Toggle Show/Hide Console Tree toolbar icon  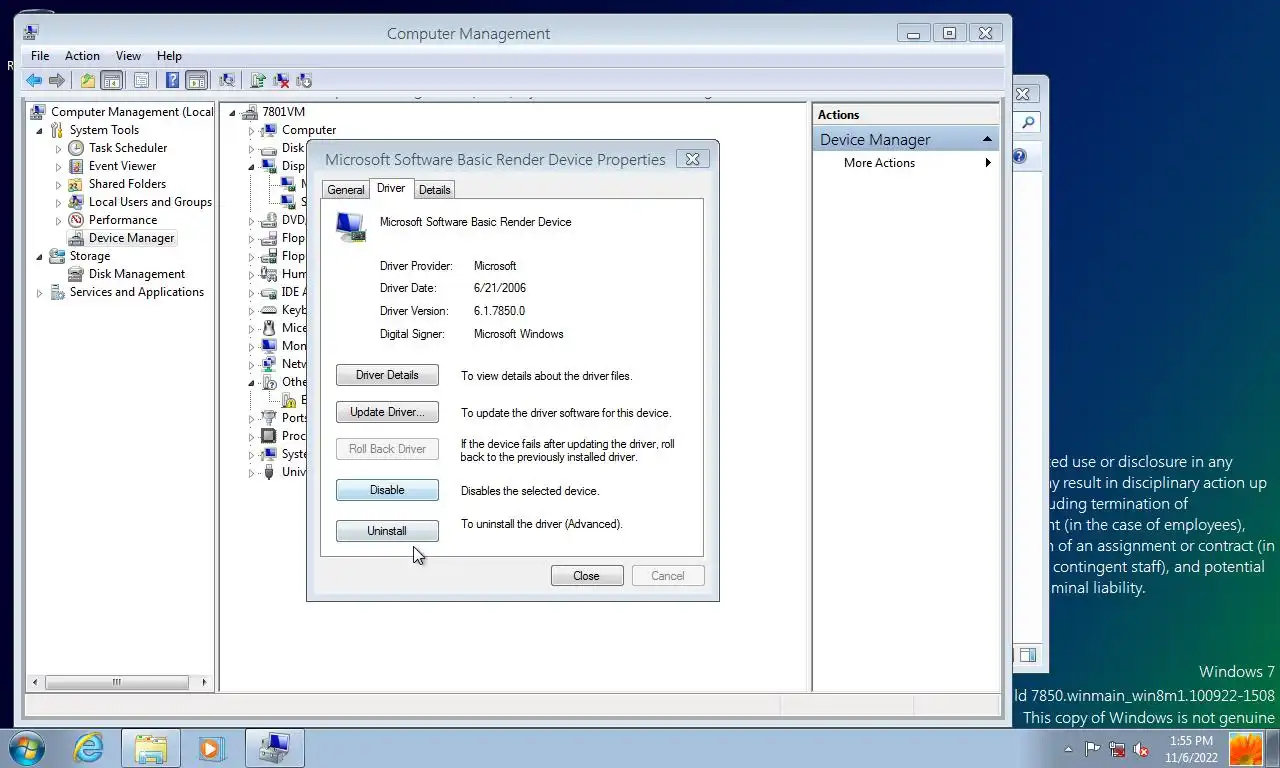112,80
